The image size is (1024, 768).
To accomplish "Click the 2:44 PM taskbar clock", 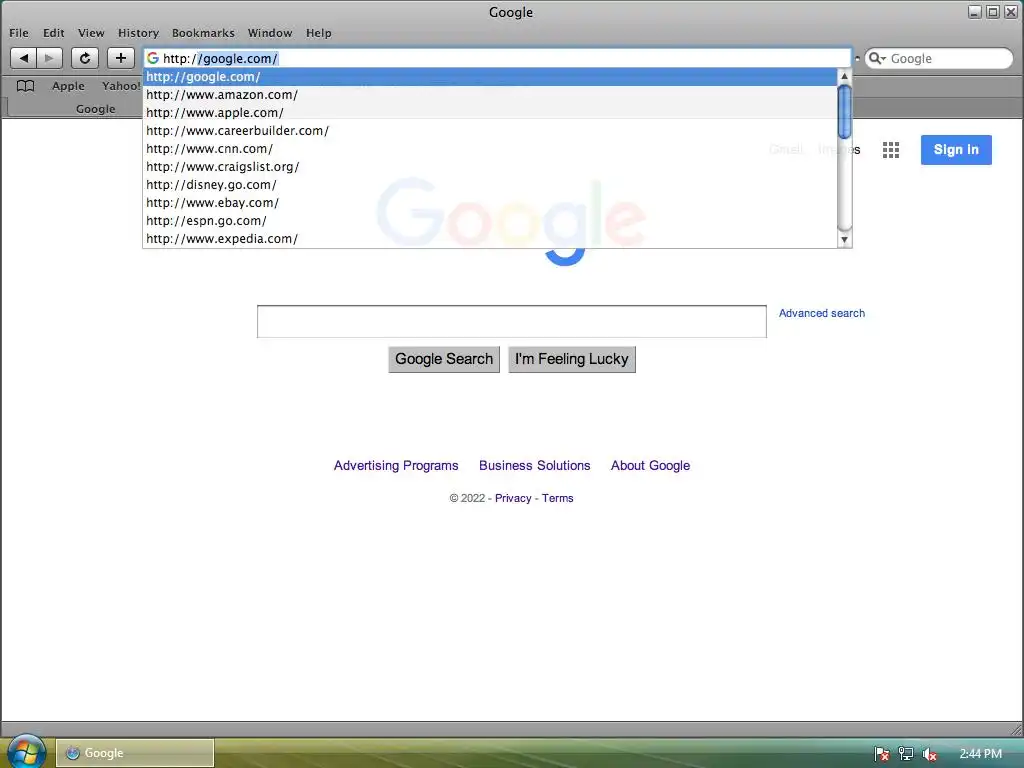I will 980,754.
